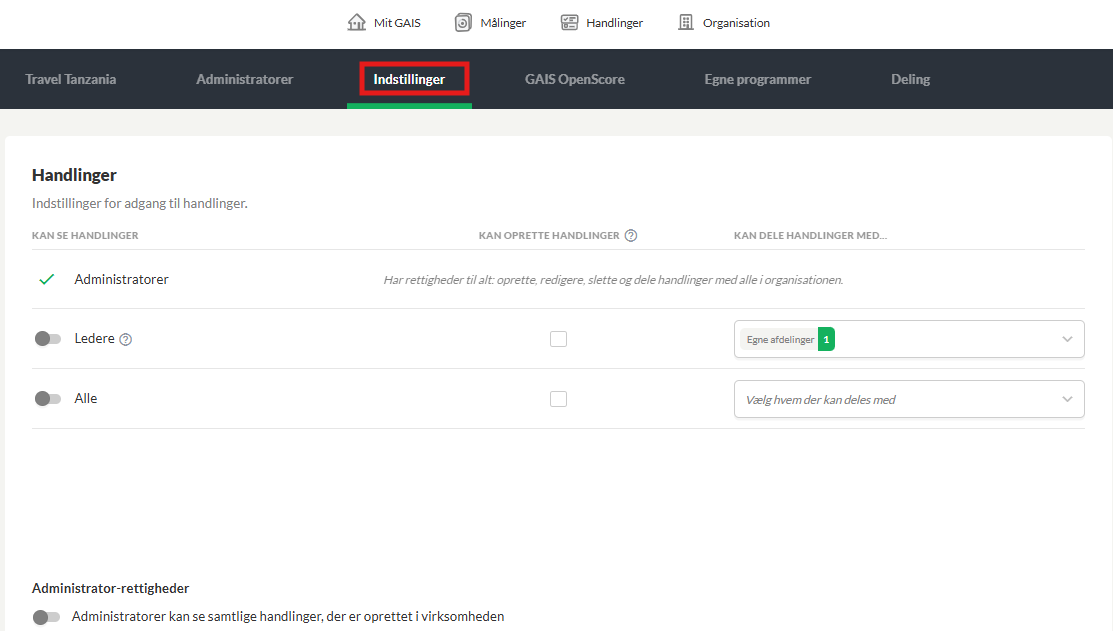
Task: Click the green checkmark for Administratorer
Action: [47, 280]
